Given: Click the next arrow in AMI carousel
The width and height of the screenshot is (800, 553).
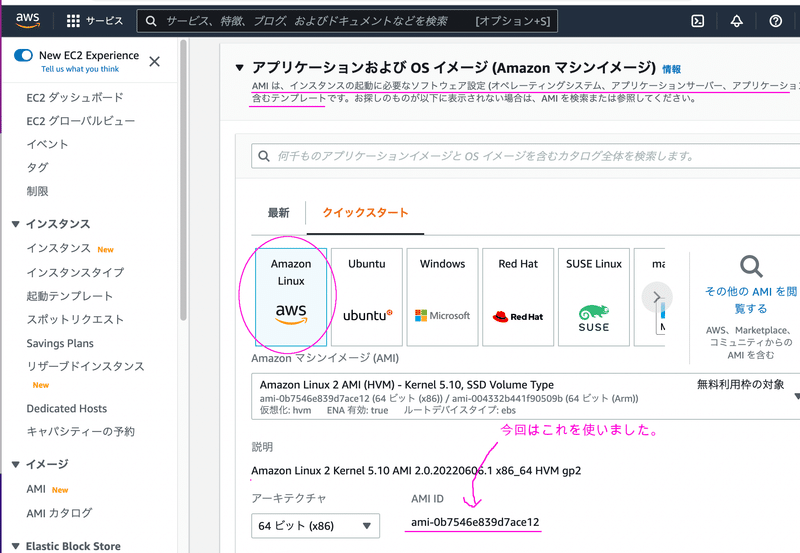Looking at the screenshot, I should coord(657,297).
